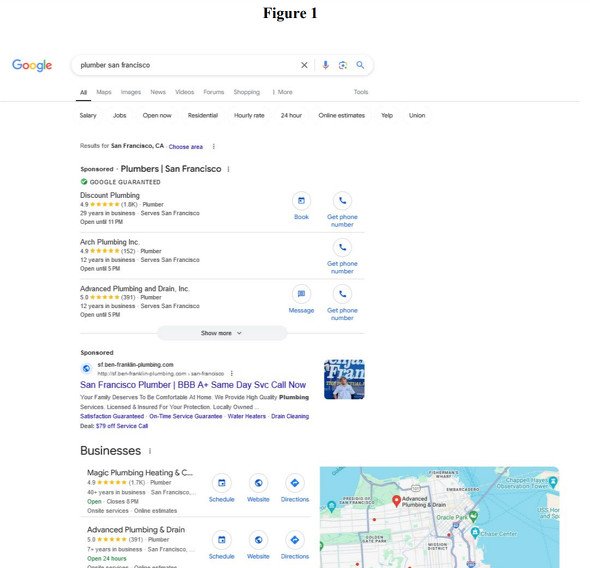590x568 pixels.
Task: Open Magic Plumbing Heating business listing
Action: pos(140,473)
